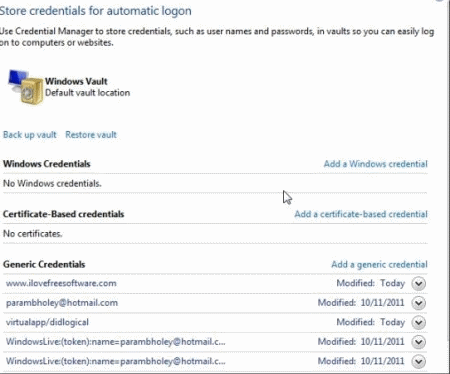Expand the www.ilovefreesoftware.com credential chevron

tap(418, 284)
